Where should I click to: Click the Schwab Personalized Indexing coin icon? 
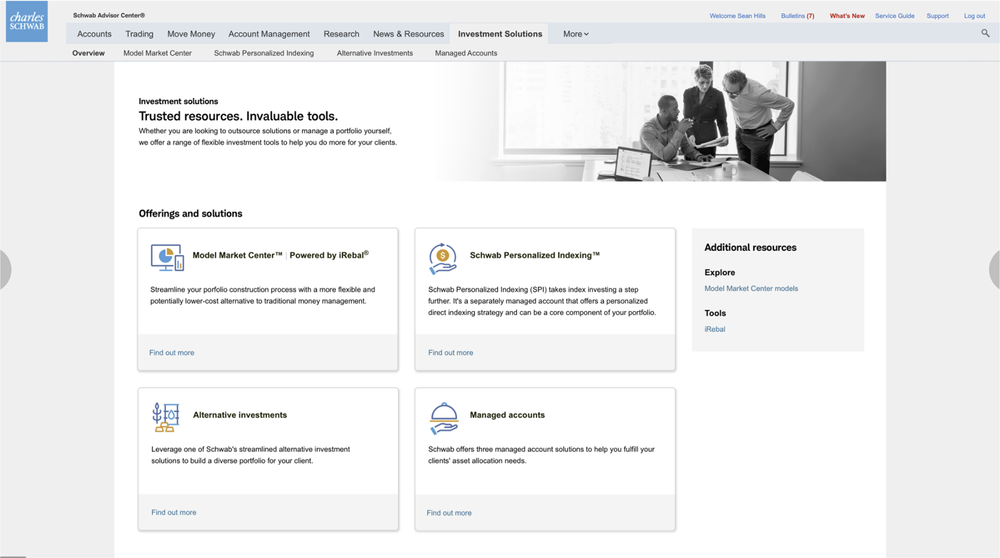coord(443,258)
